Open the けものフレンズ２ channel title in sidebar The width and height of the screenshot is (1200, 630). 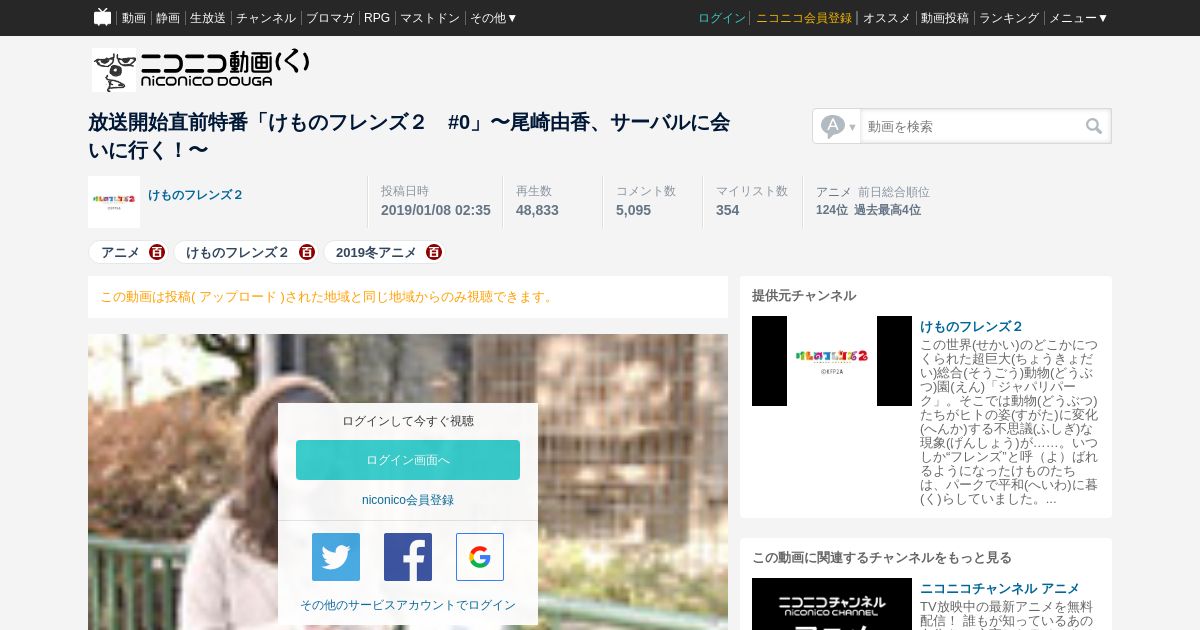(x=972, y=326)
